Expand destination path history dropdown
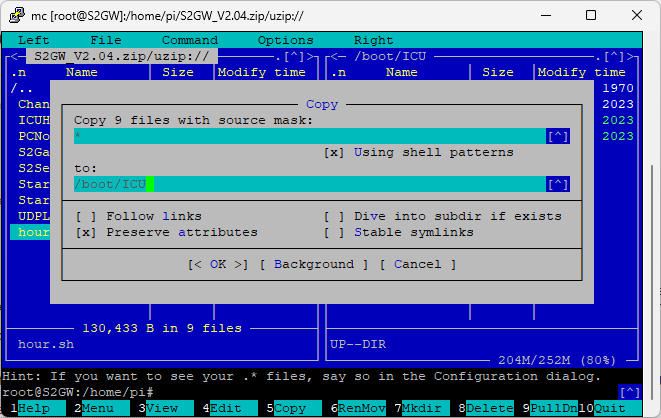This screenshot has width=661, height=418. click(557, 184)
